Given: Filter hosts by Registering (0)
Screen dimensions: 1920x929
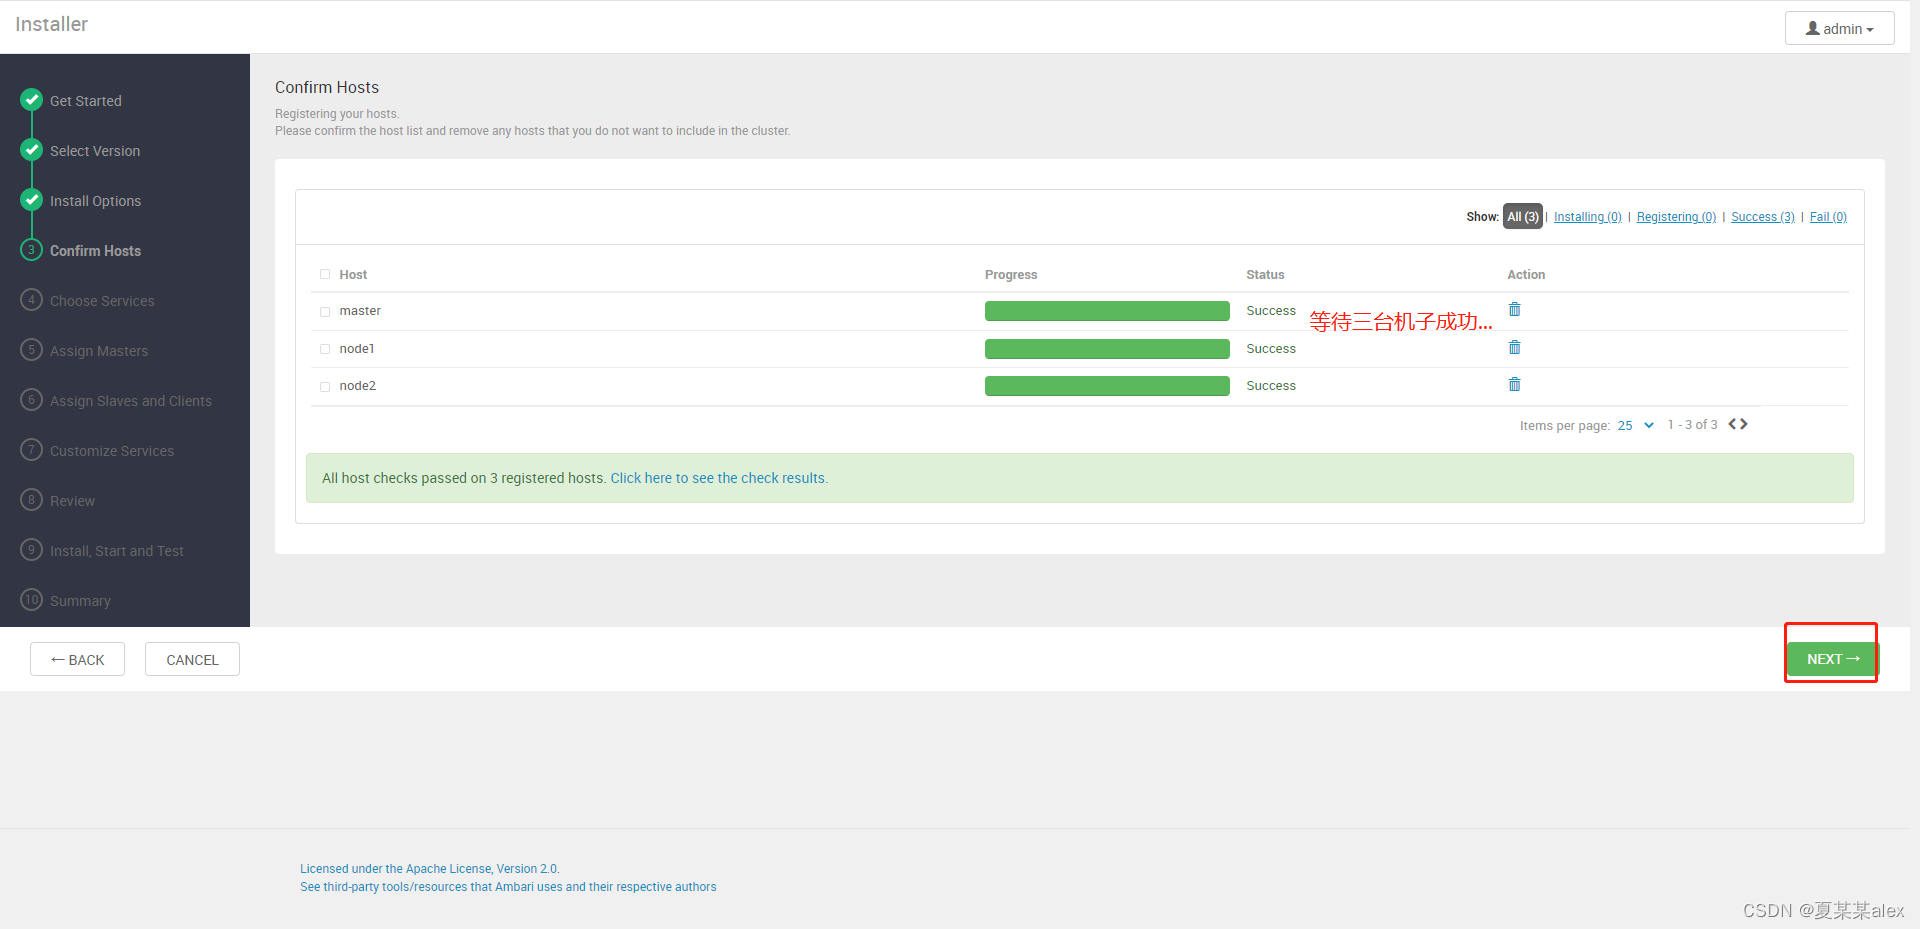Looking at the screenshot, I should (x=1676, y=217).
